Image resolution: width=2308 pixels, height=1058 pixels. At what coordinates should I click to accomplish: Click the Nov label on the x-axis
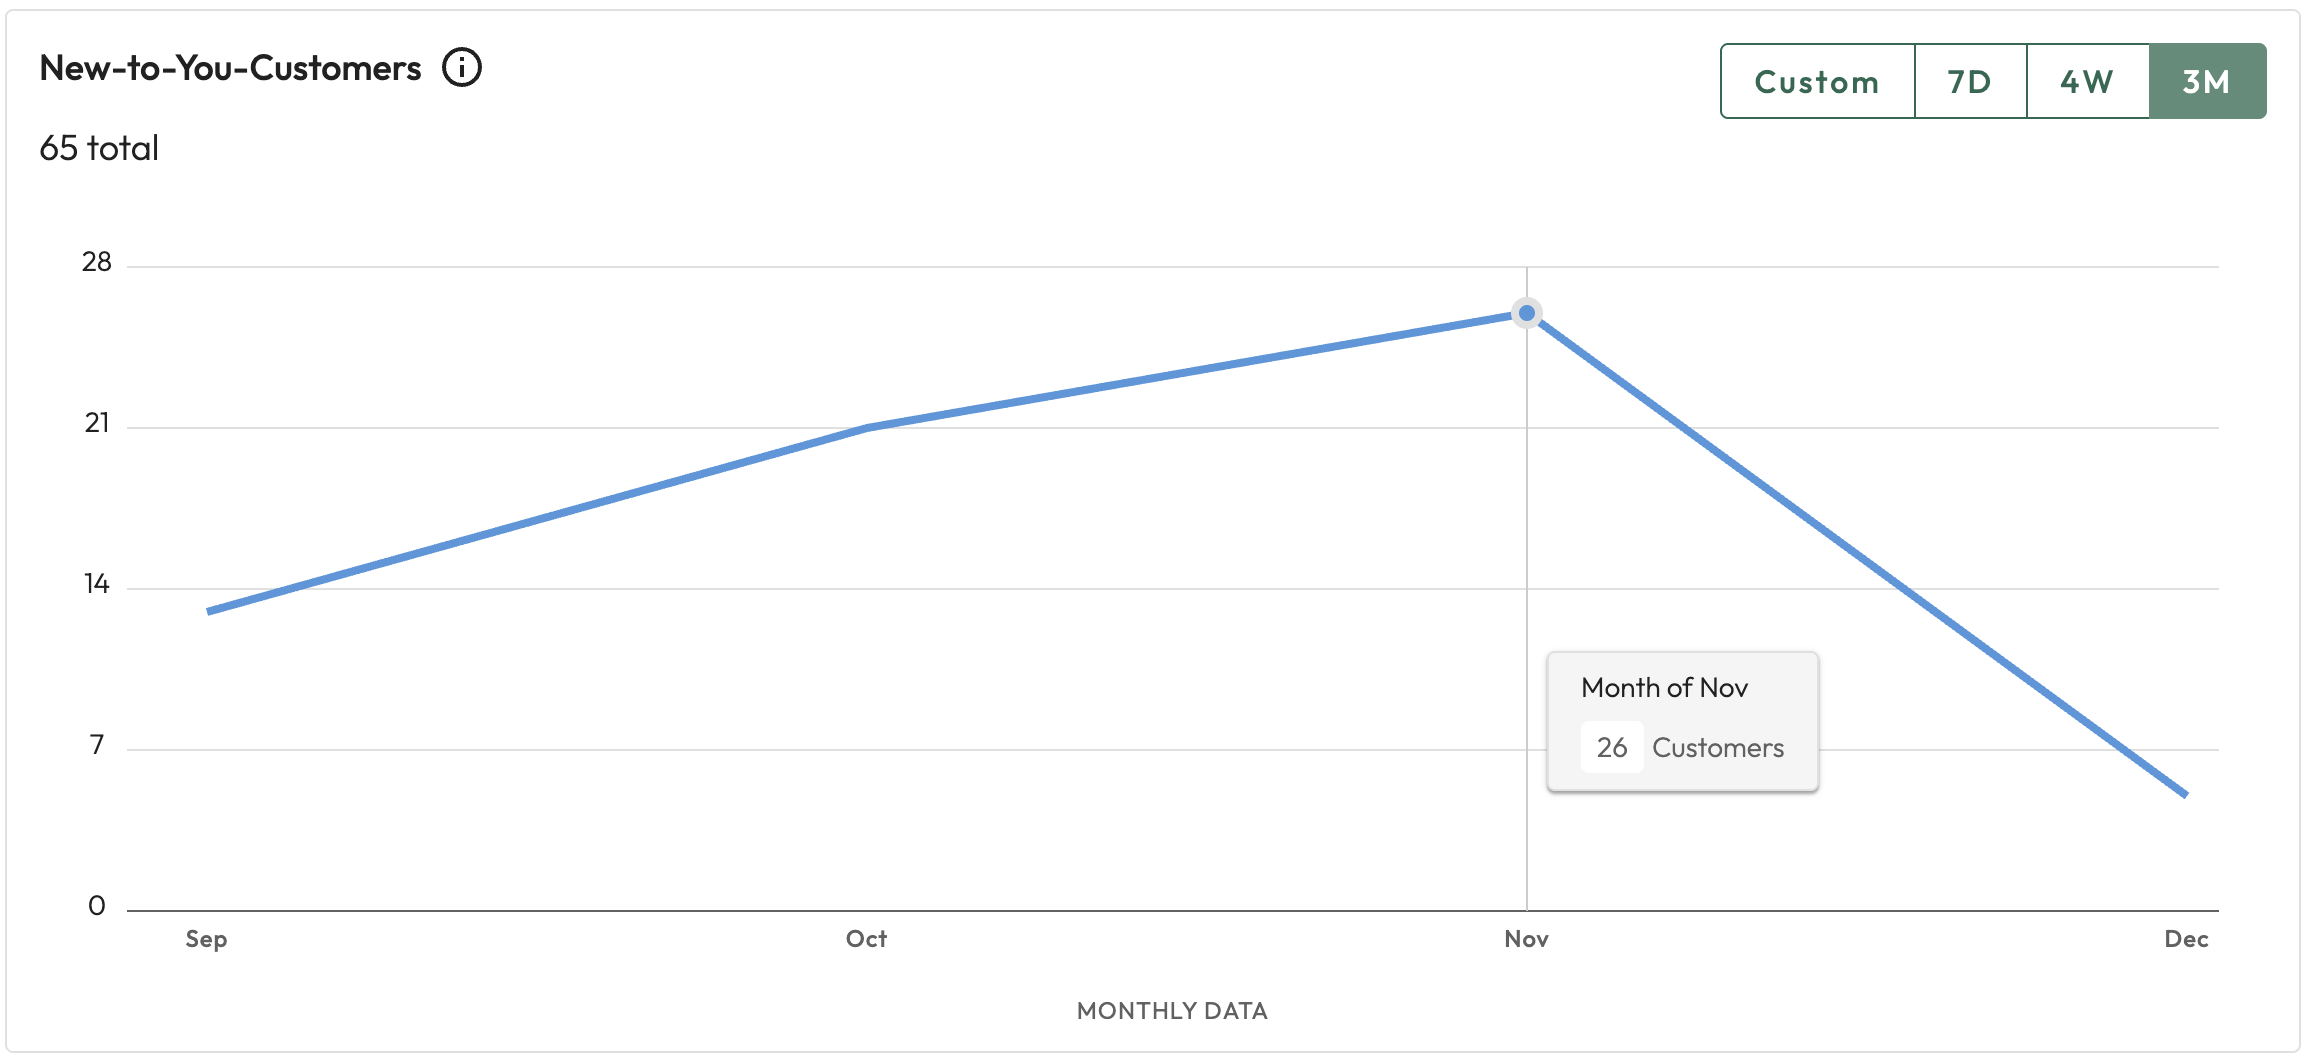(1526, 939)
